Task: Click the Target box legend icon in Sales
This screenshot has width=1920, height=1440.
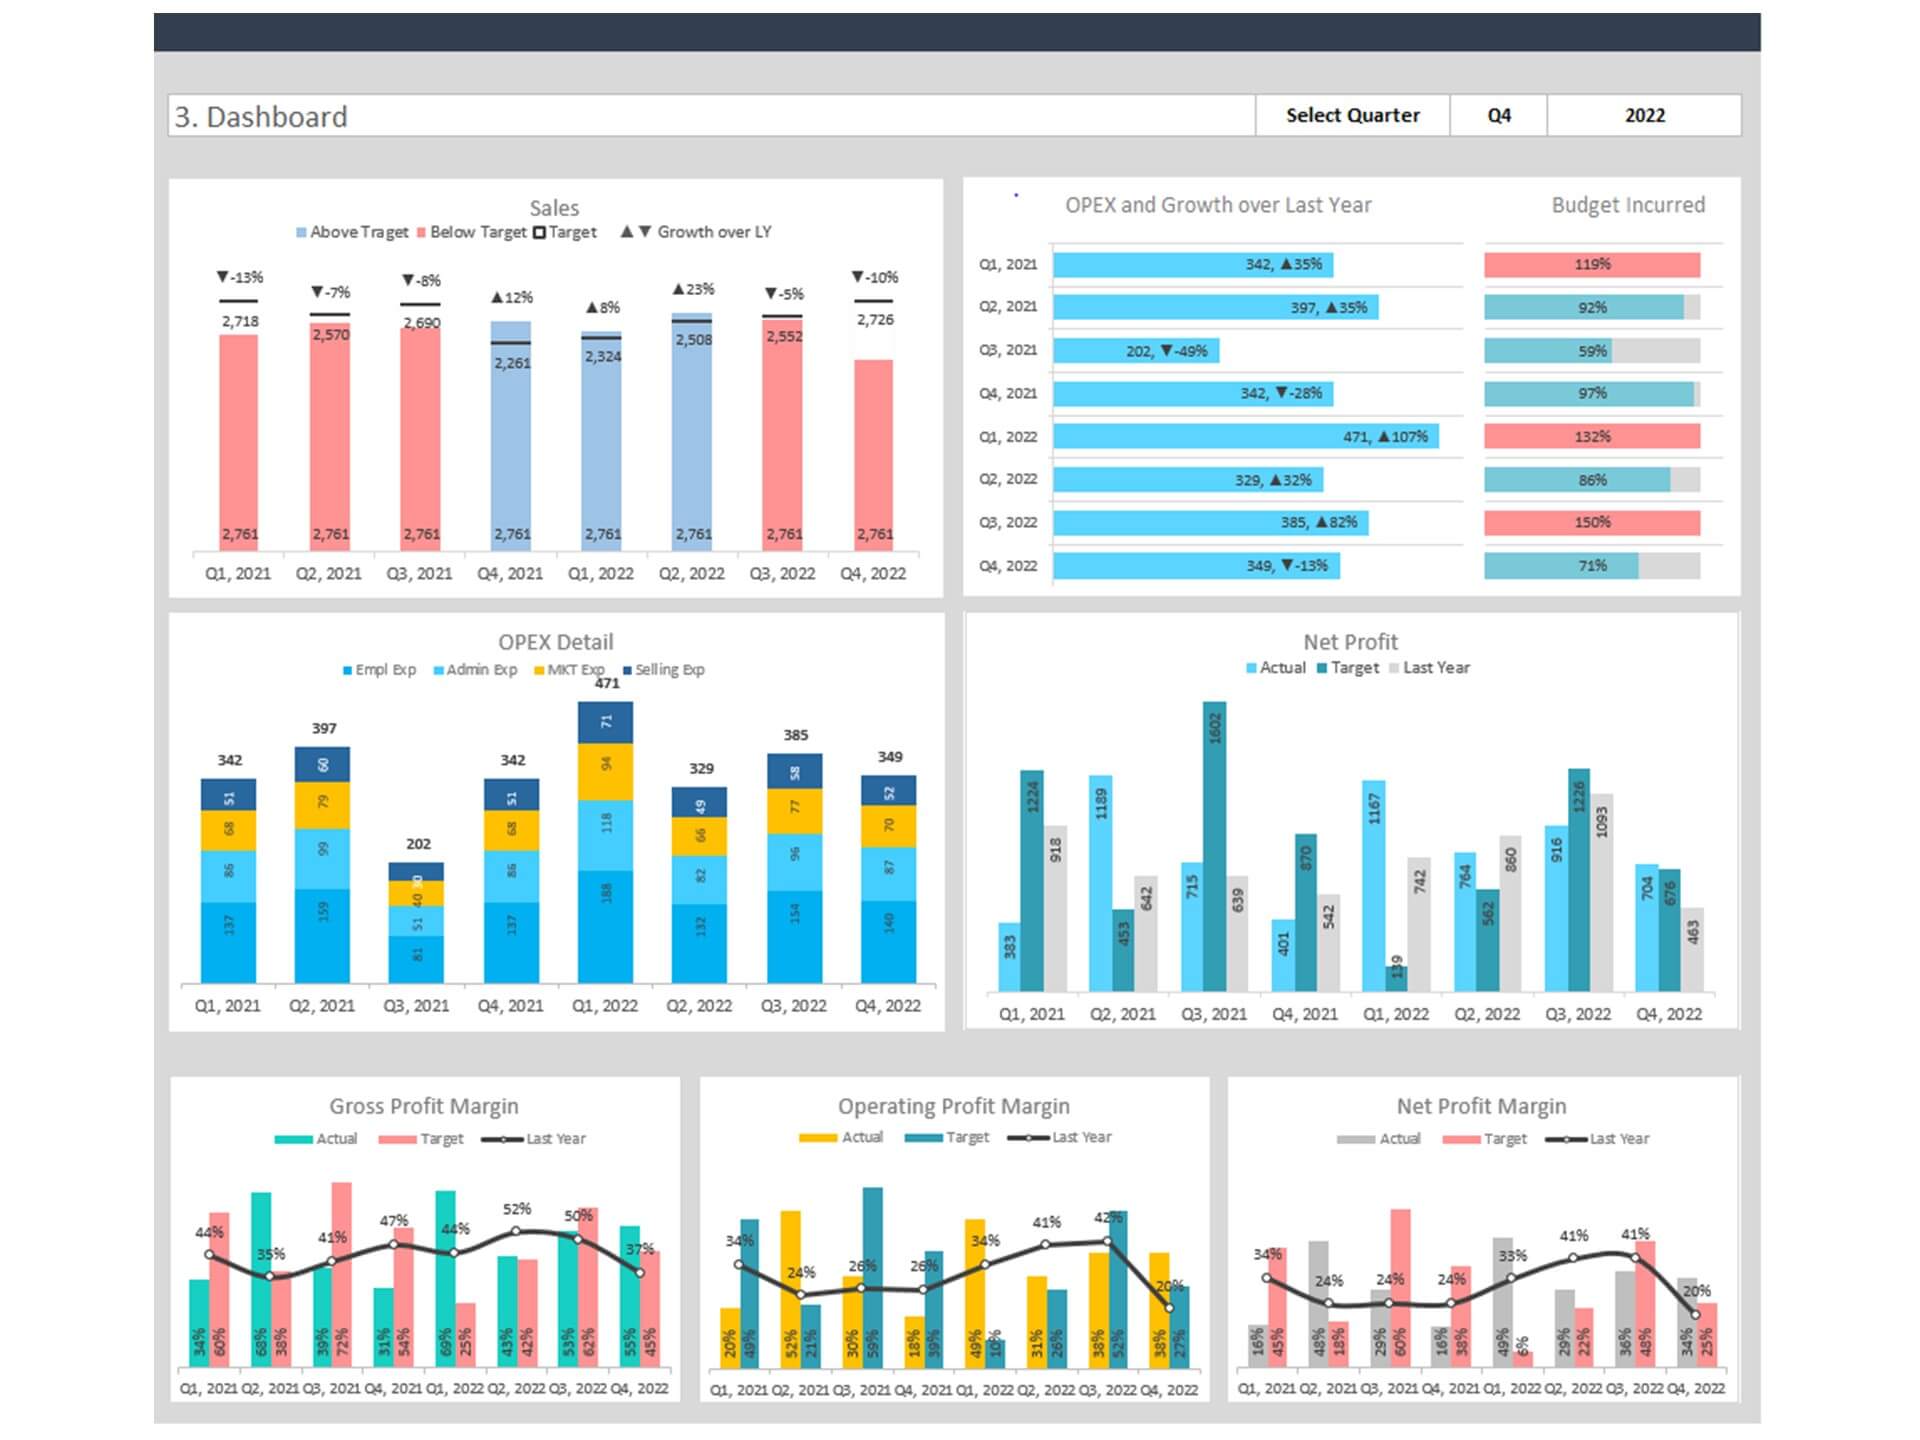Action: point(540,232)
